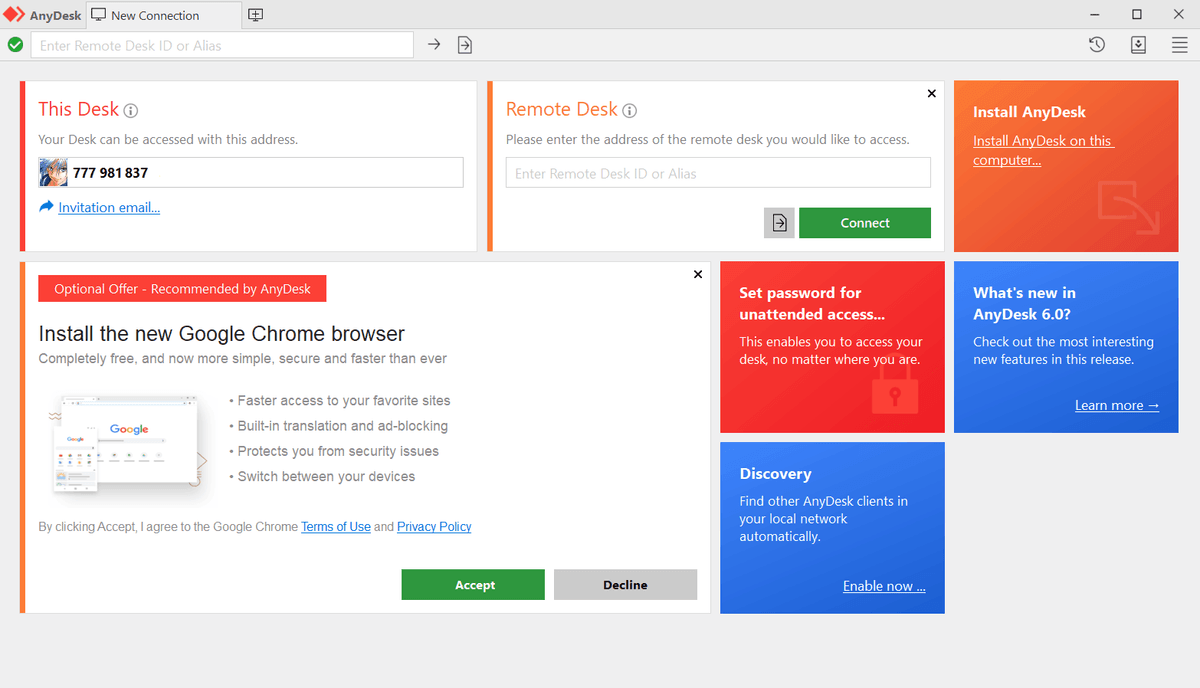Click Enable now in Discovery tile

coord(884,586)
